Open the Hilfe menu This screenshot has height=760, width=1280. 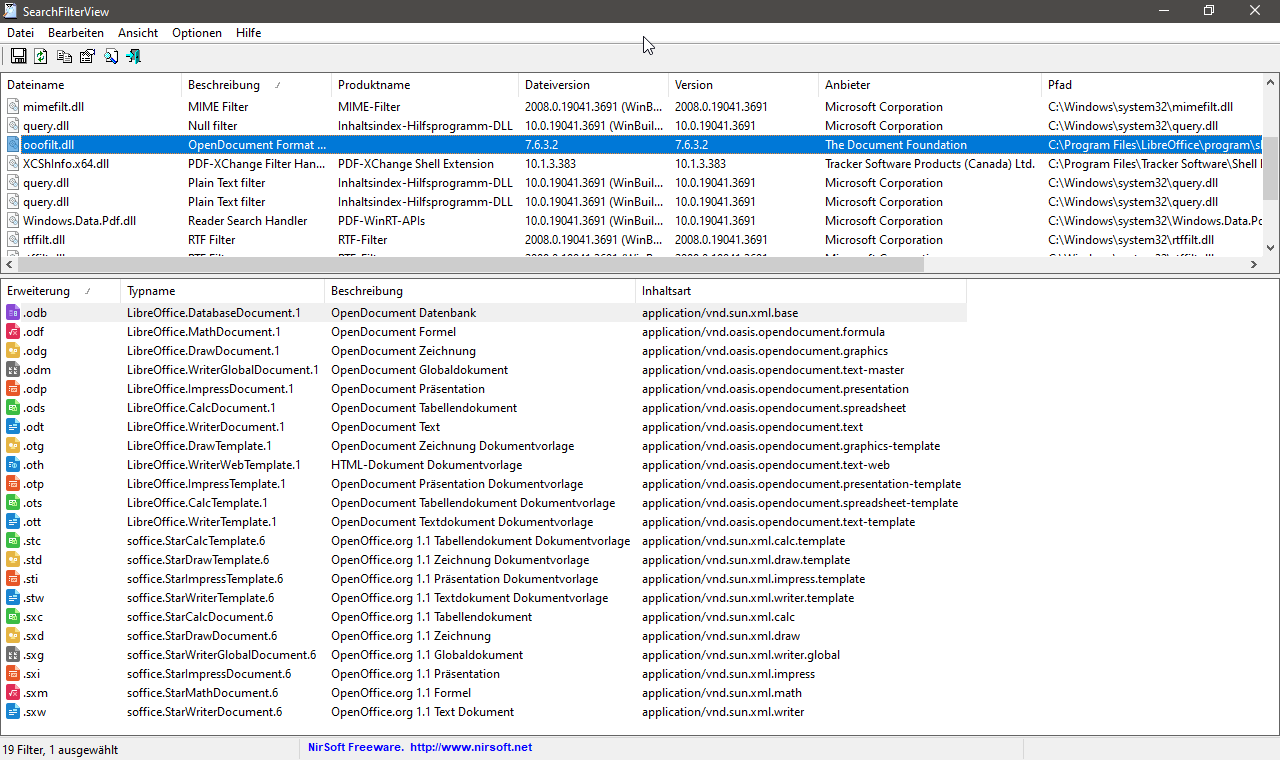point(249,33)
